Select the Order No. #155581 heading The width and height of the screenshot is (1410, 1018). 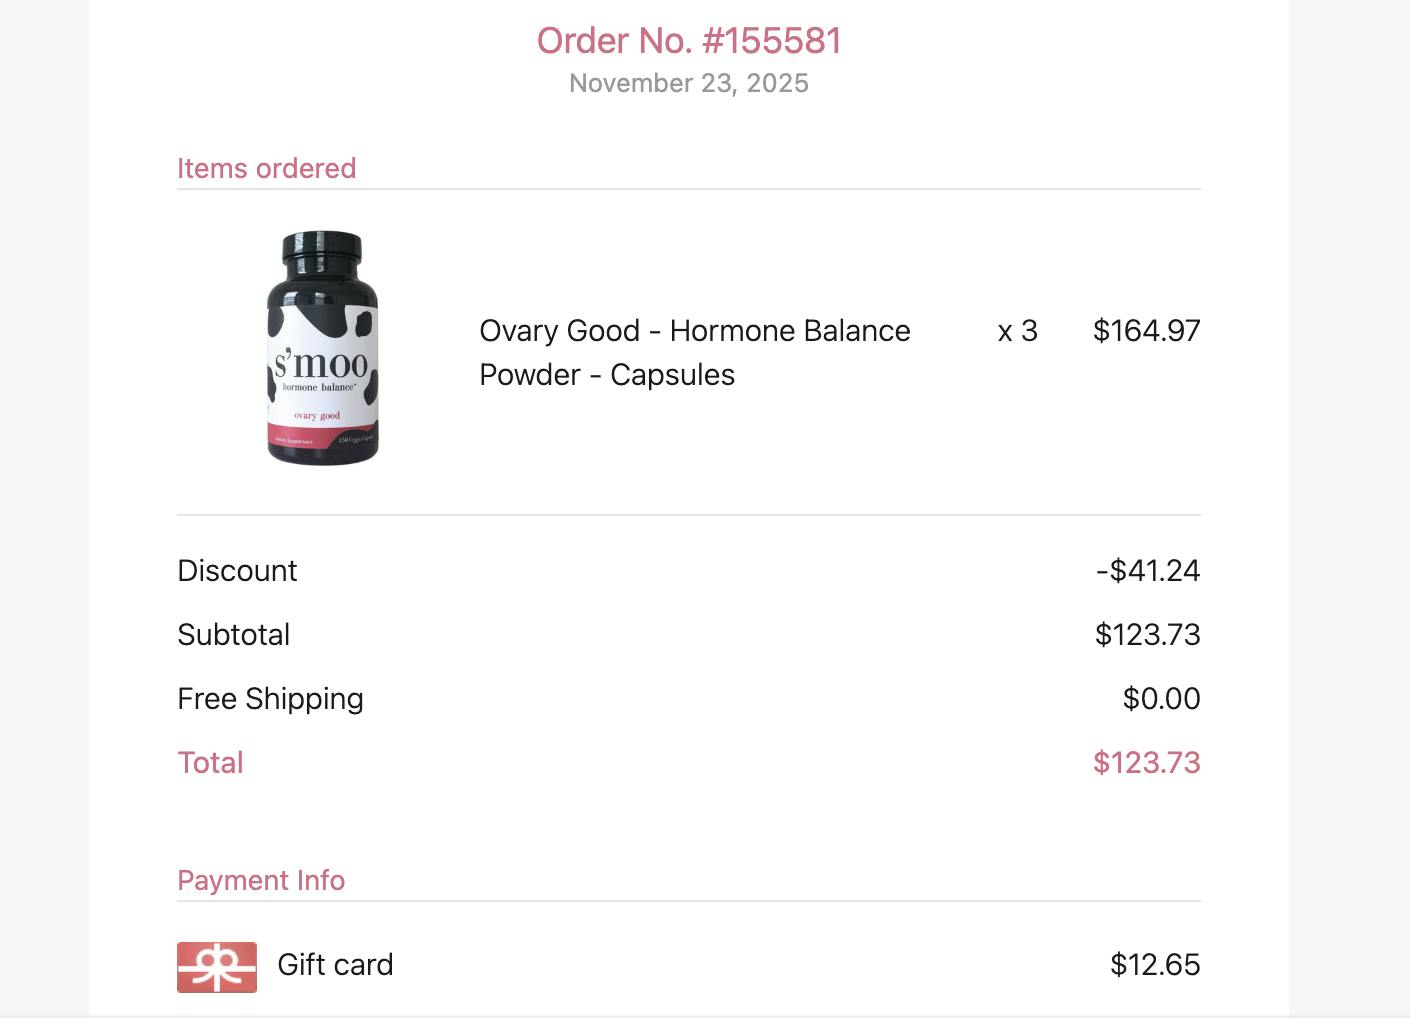point(689,41)
